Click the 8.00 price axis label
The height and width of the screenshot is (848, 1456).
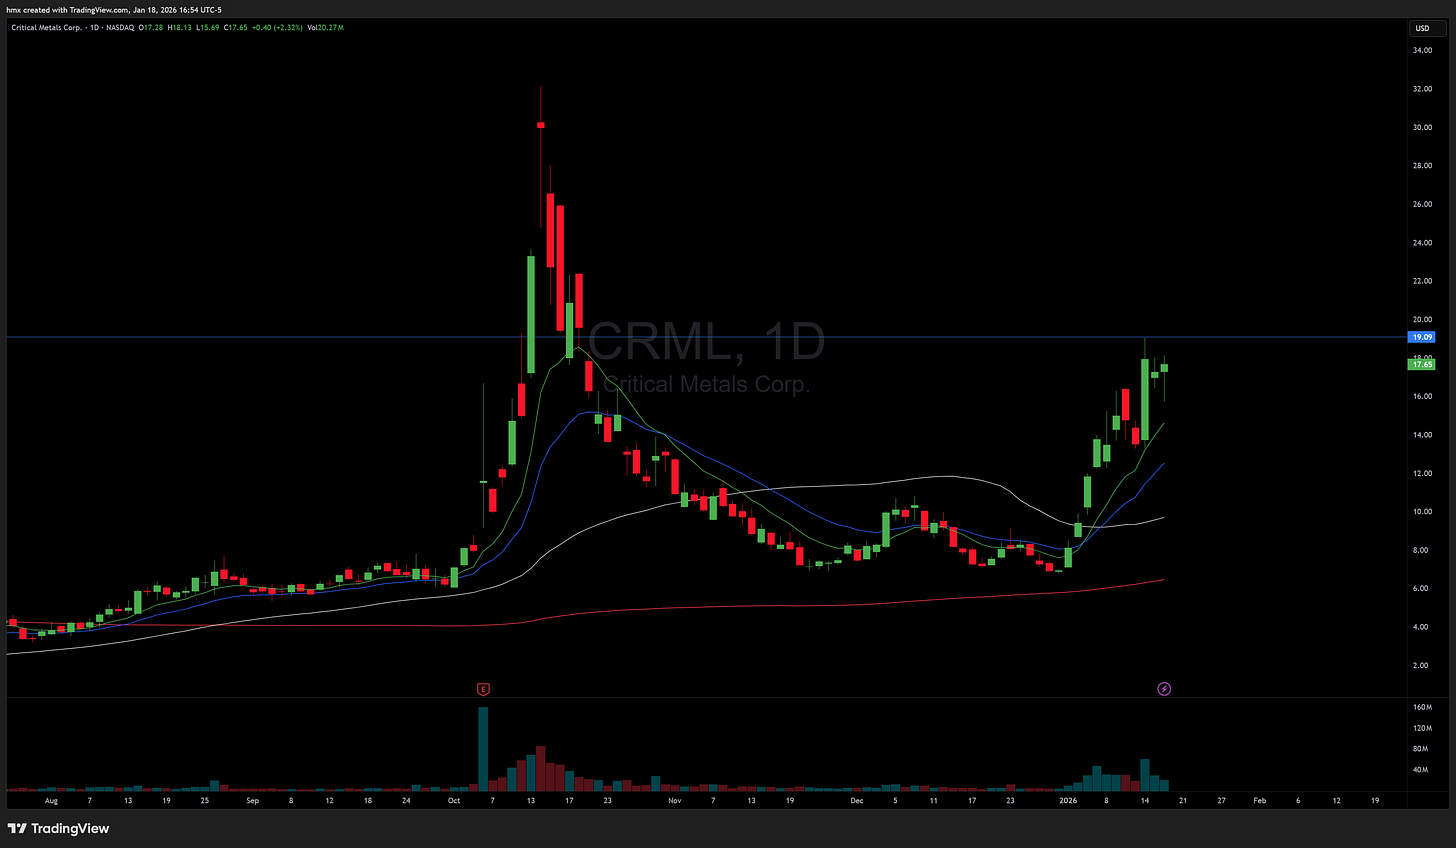[x=1421, y=550]
